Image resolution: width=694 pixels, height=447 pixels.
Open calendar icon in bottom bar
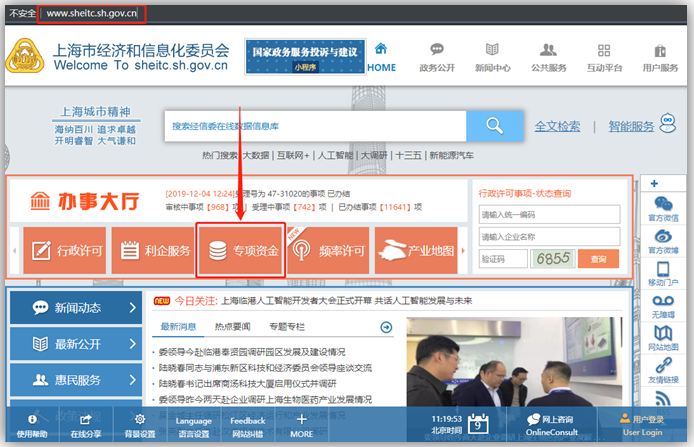pyautogui.click(x=478, y=424)
